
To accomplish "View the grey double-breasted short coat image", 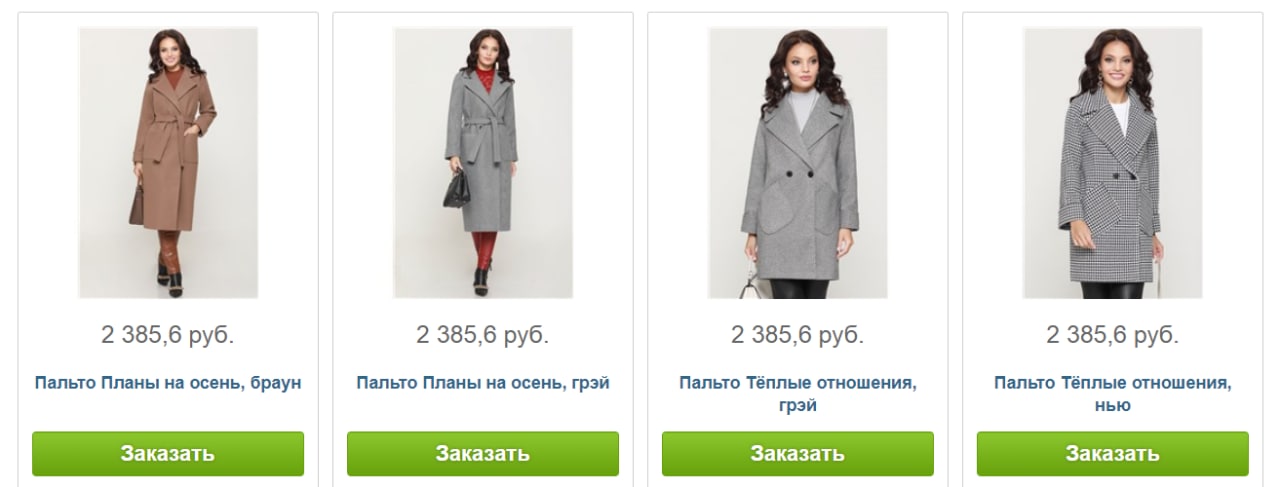I will point(798,163).
